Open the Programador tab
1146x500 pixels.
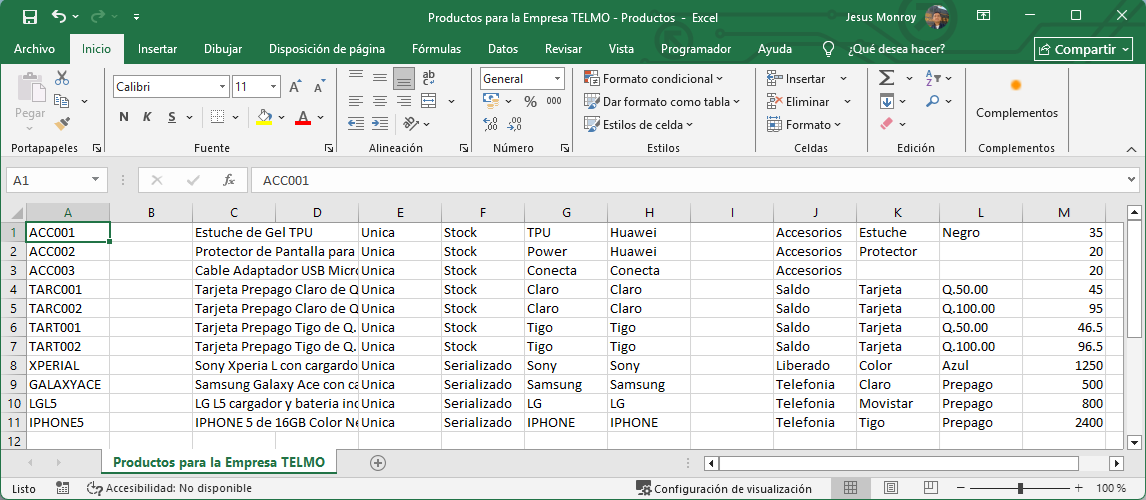(696, 49)
